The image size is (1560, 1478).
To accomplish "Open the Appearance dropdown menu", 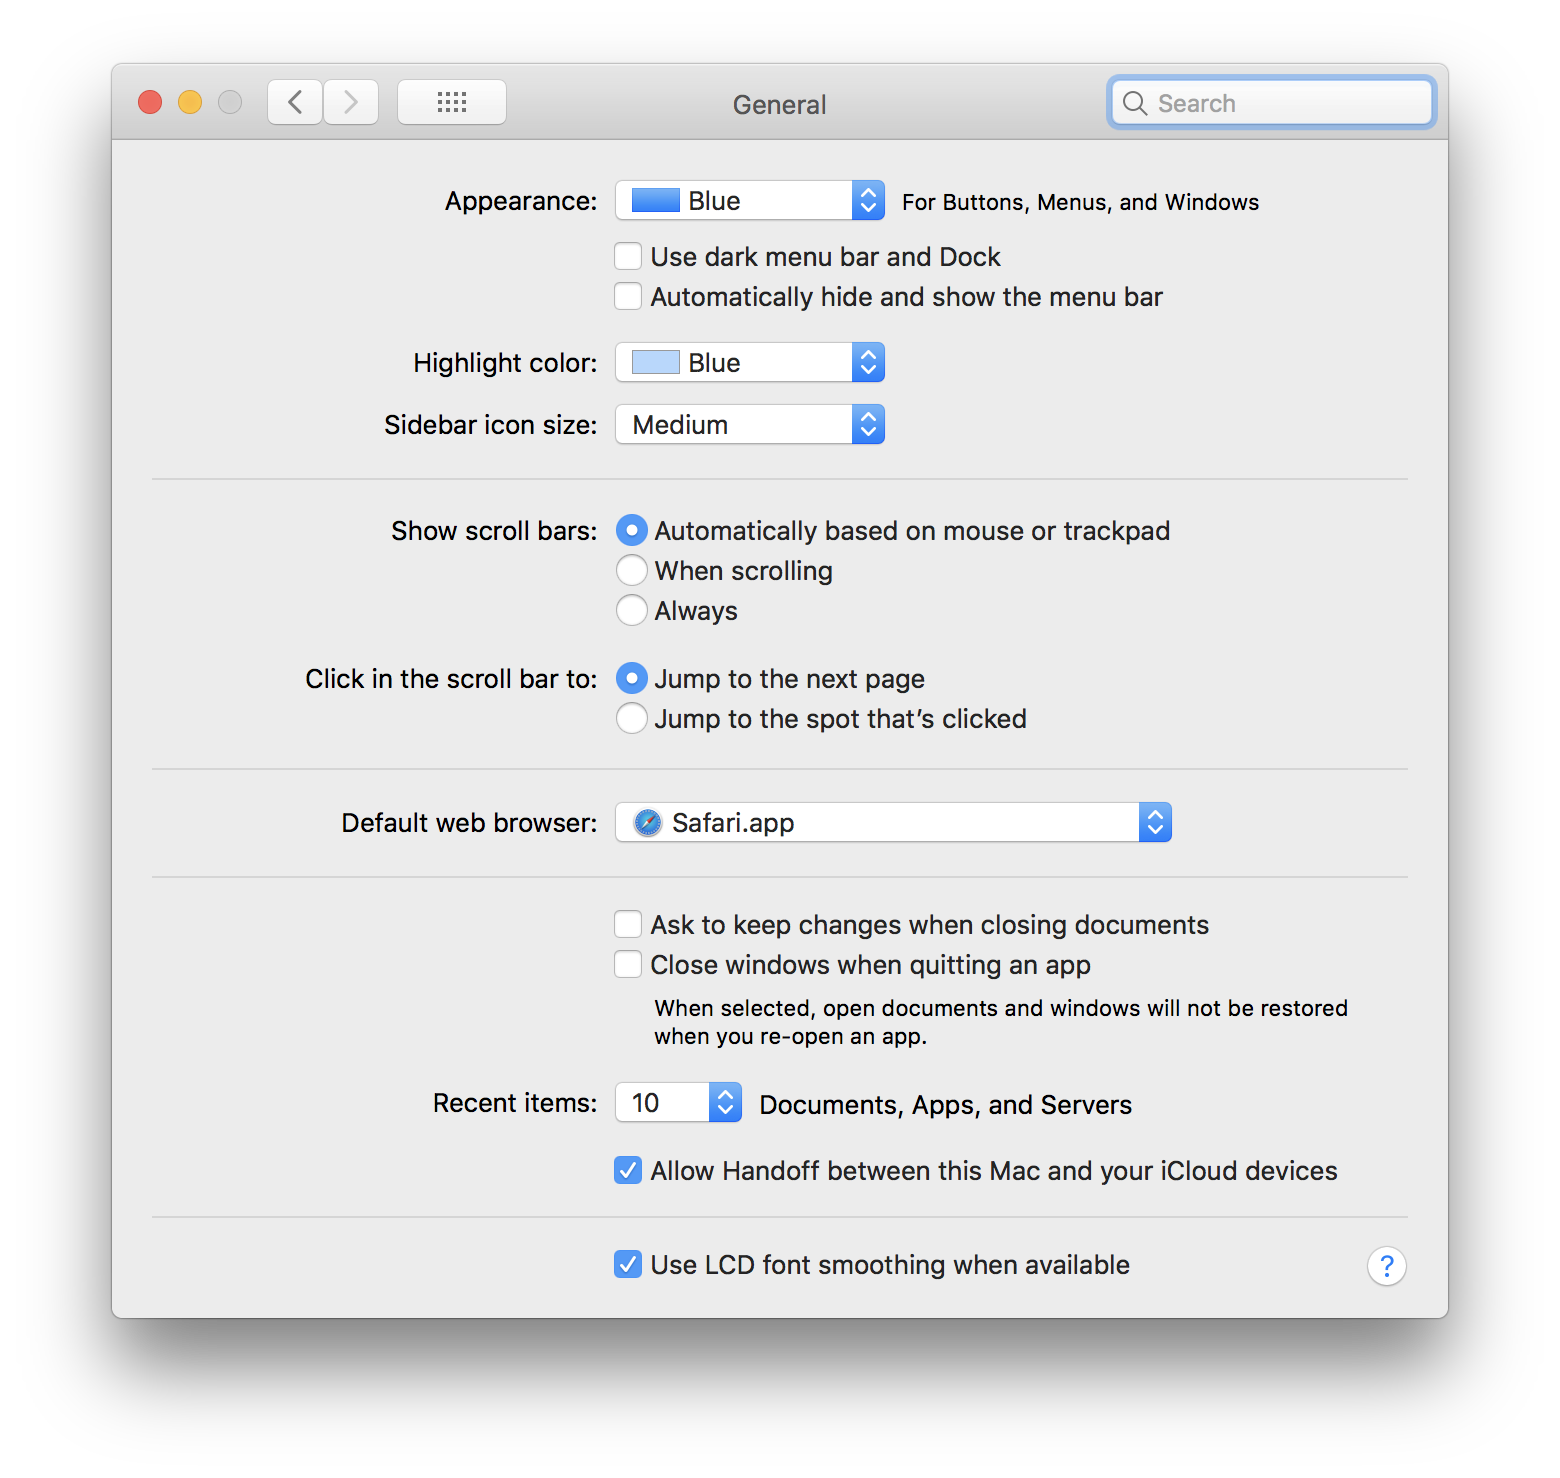I will (x=750, y=201).
